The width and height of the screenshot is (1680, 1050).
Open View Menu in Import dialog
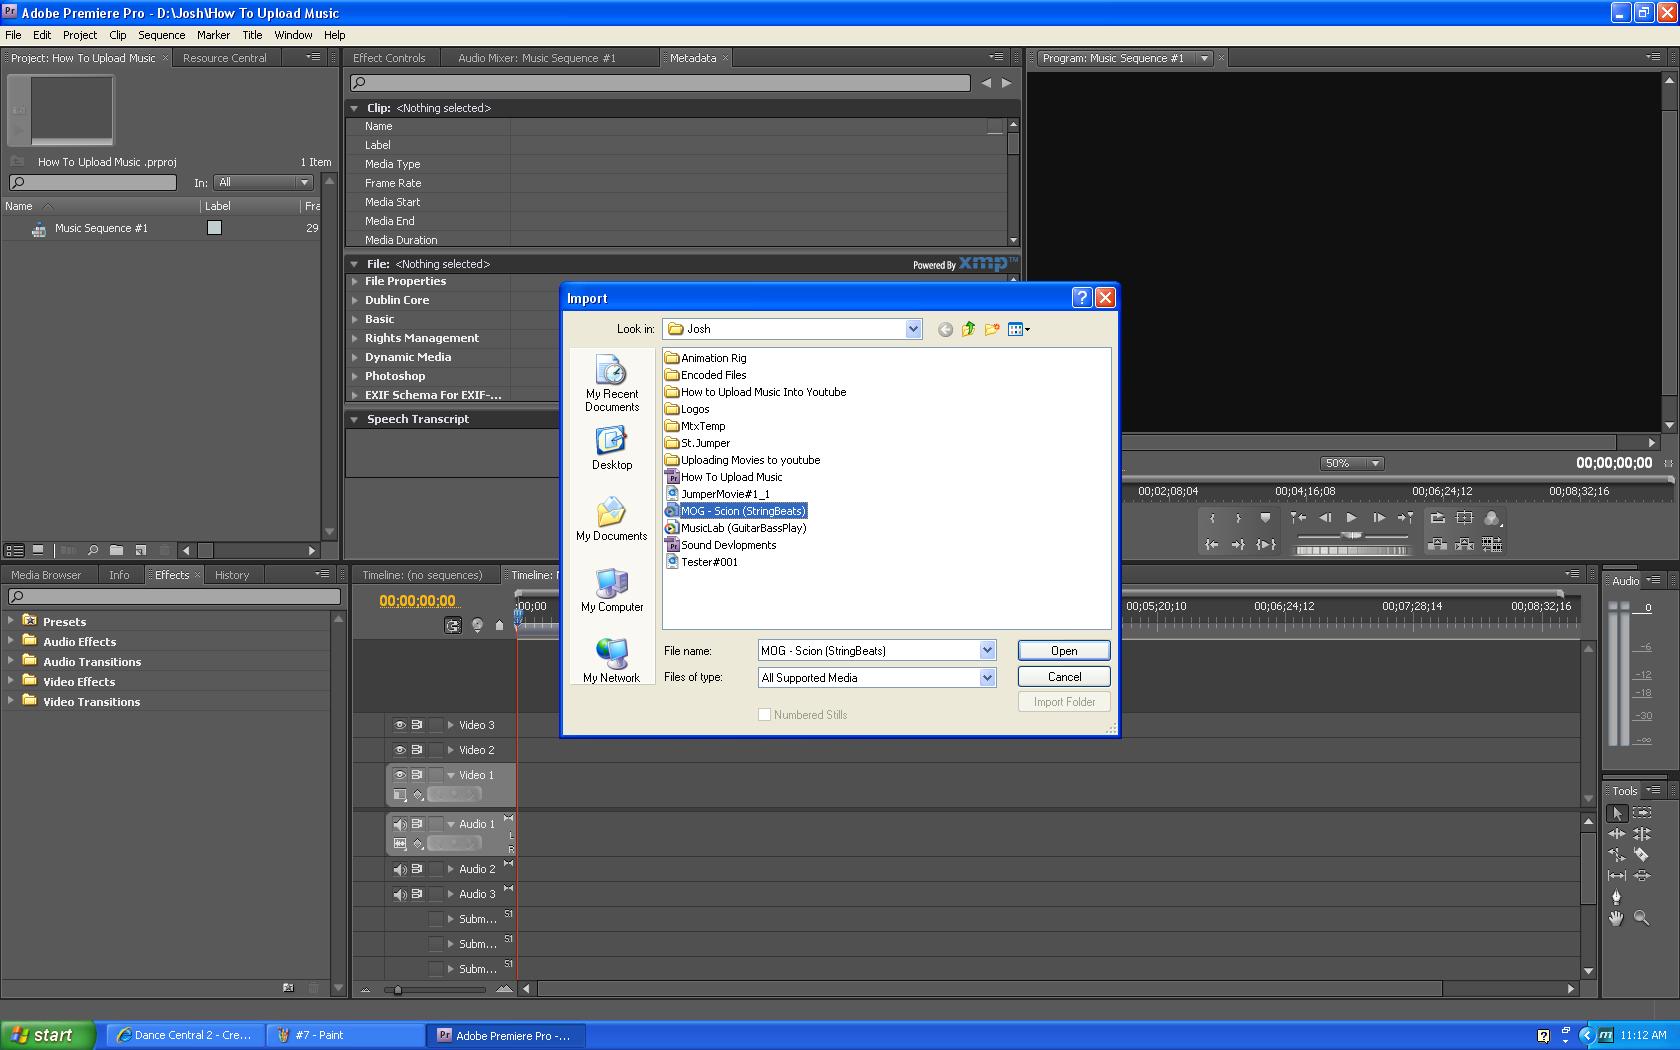(x=1019, y=329)
